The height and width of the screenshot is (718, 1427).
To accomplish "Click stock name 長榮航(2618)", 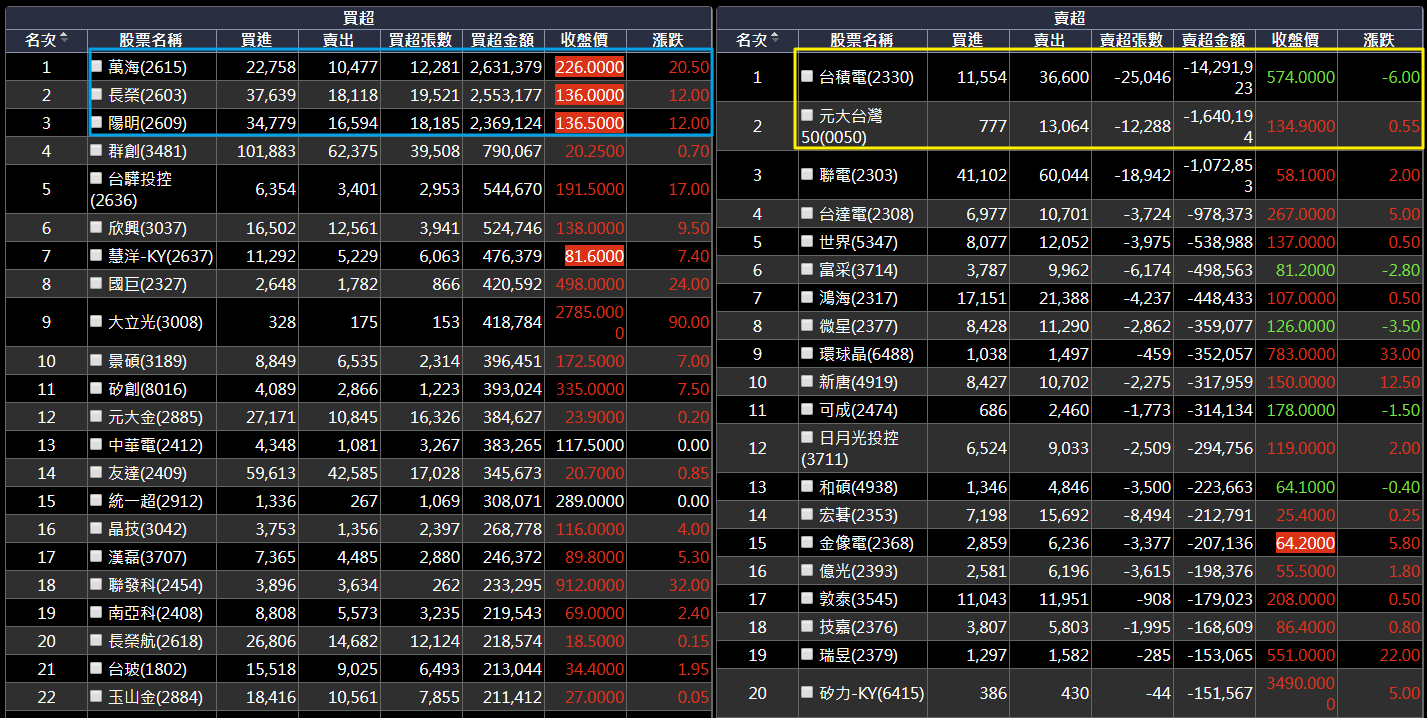I will click(x=154, y=641).
